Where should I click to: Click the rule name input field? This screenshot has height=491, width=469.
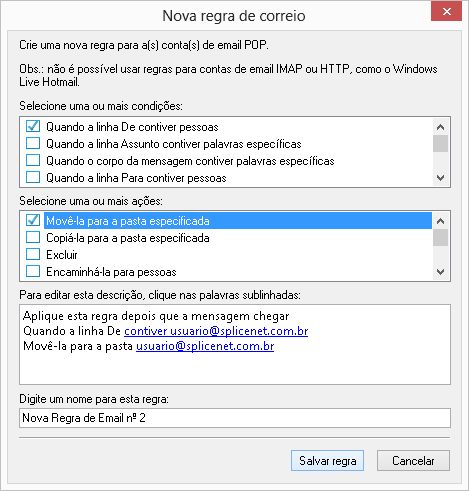pyautogui.click(x=235, y=418)
